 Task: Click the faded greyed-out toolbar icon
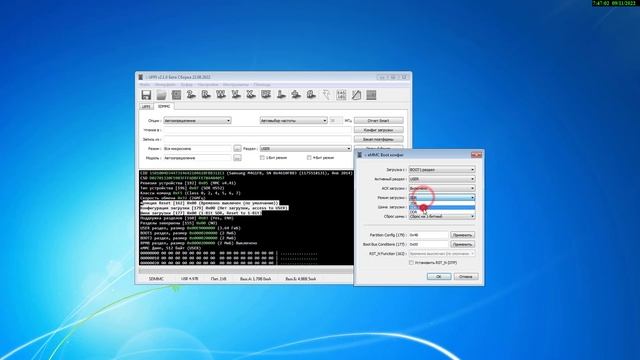(326, 95)
